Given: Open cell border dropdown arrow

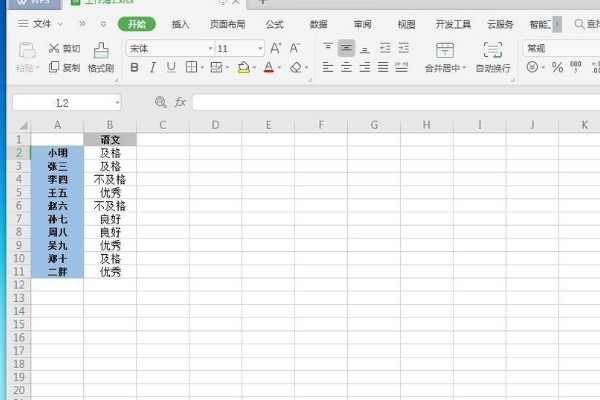Looking at the screenshot, I should [202, 68].
